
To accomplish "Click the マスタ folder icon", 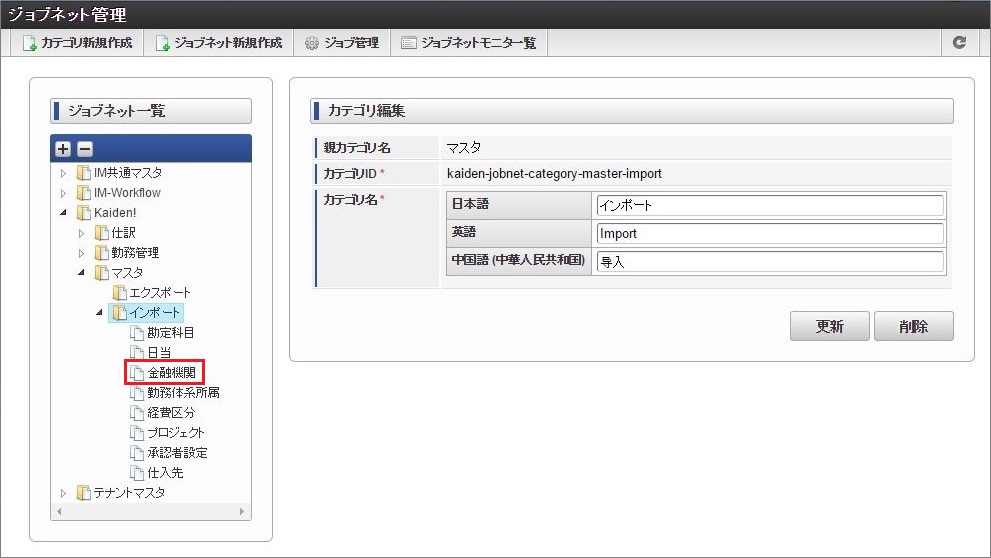I will click(x=101, y=272).
